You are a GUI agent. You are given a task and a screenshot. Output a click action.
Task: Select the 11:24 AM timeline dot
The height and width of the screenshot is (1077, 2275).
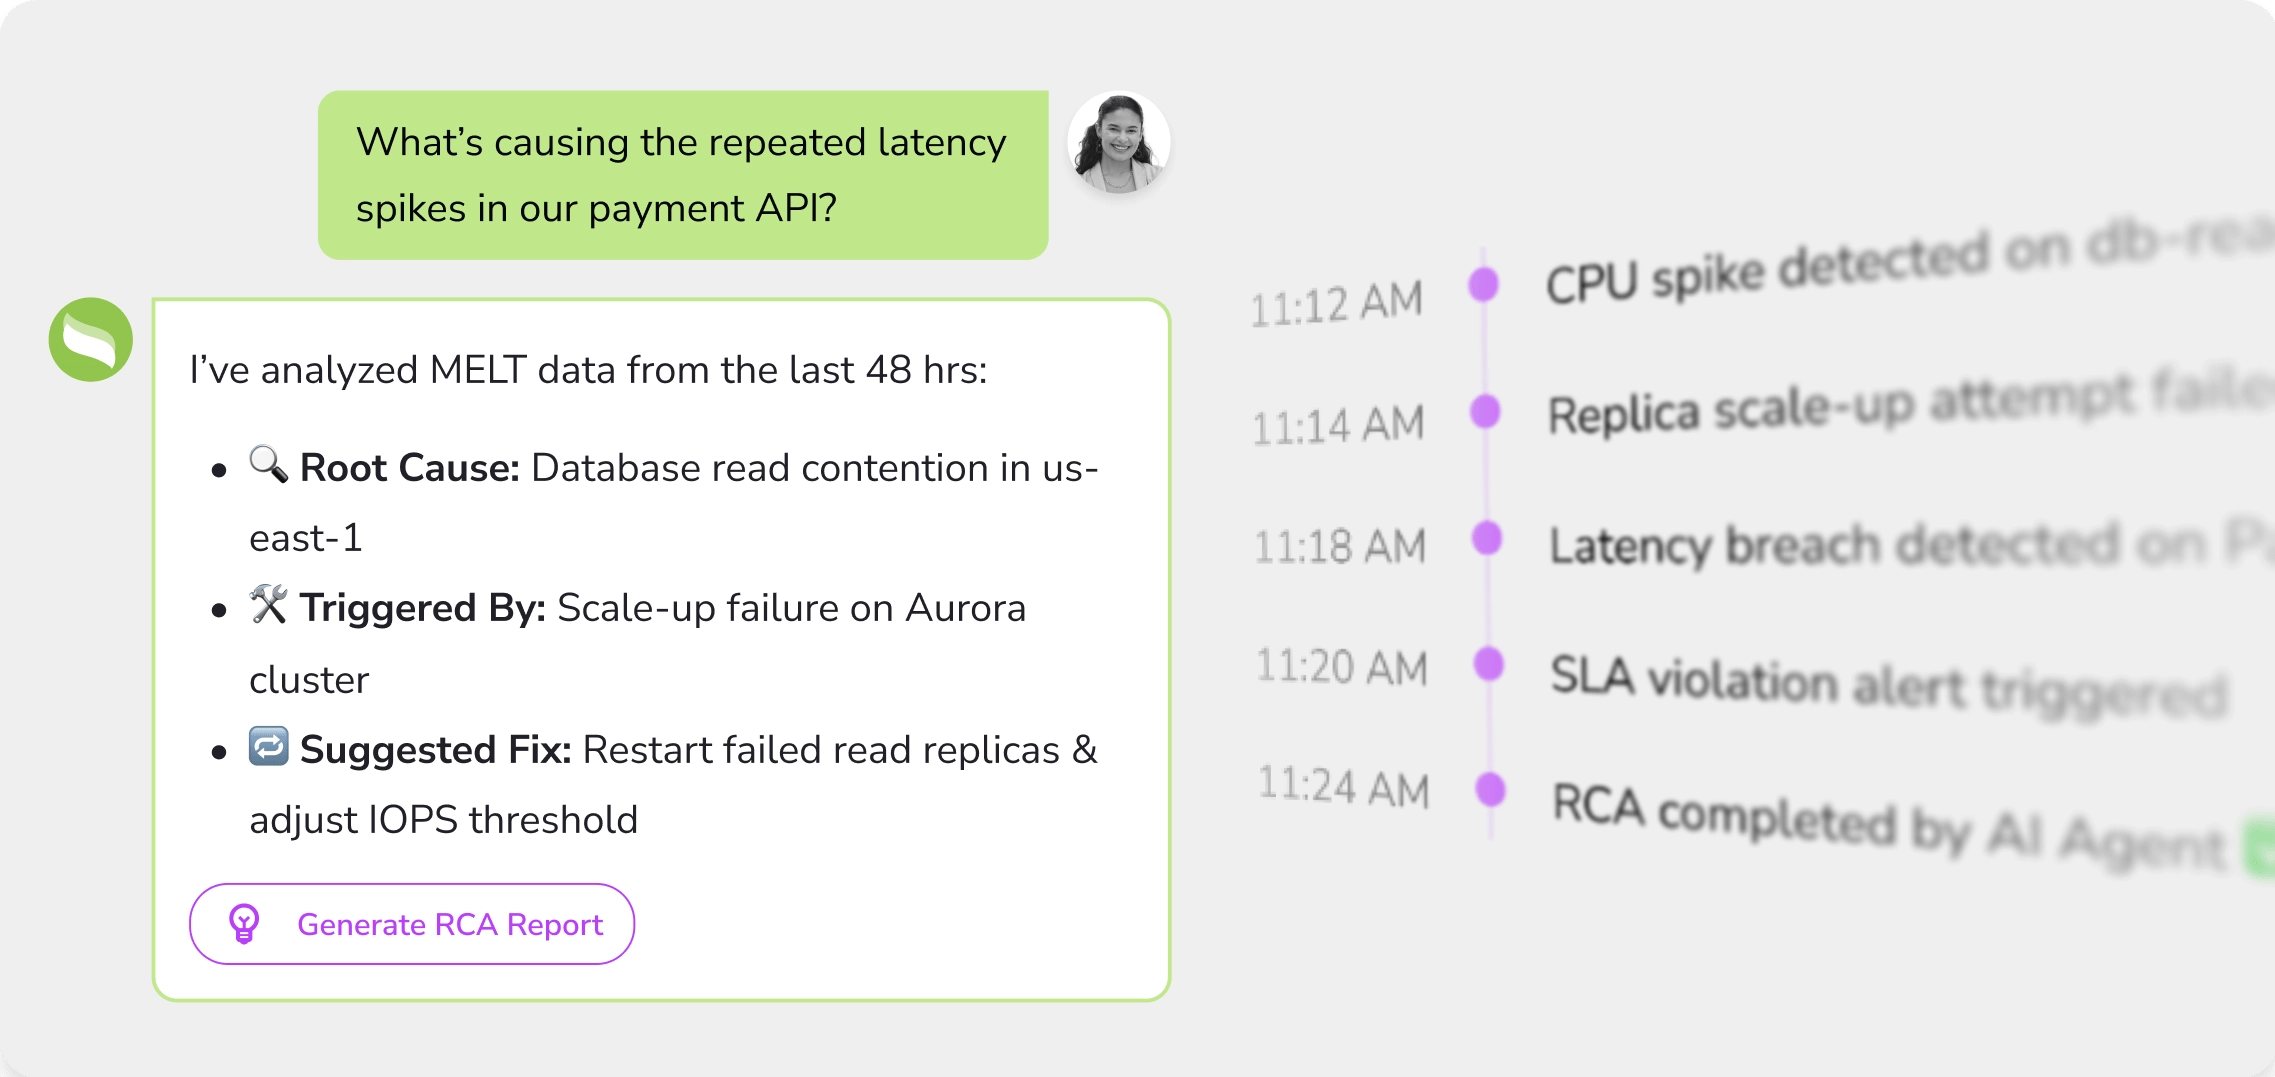[x=1491, y=789]
